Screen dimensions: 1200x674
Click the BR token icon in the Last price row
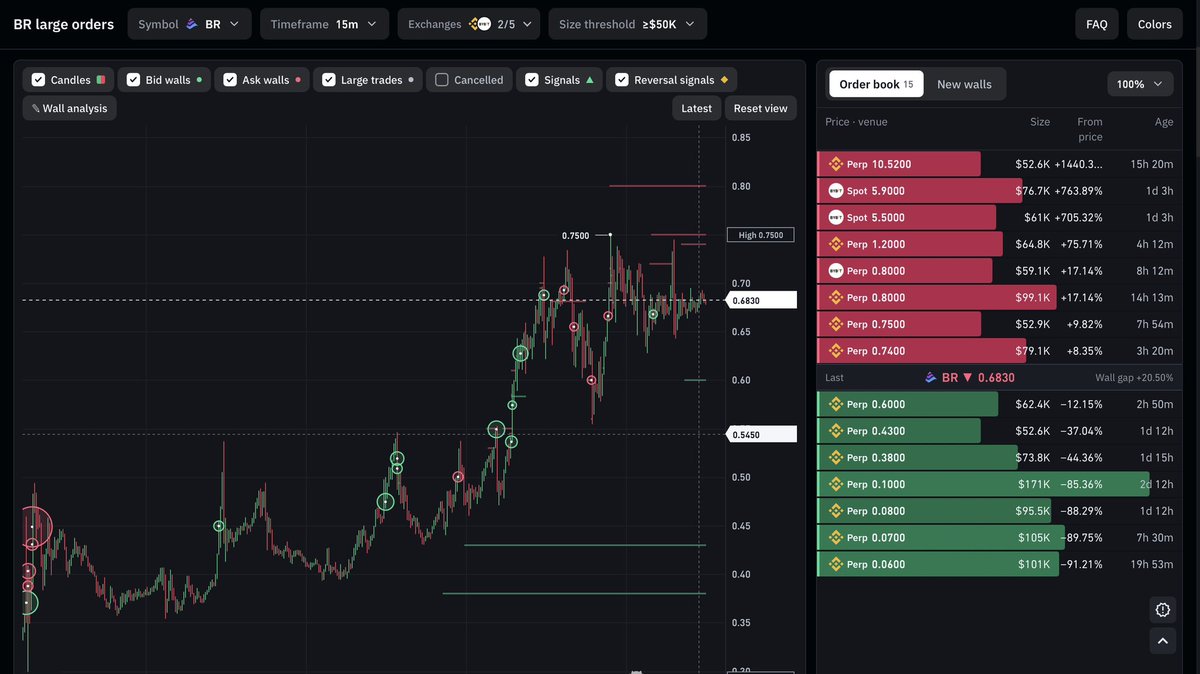tap(932, 378)
